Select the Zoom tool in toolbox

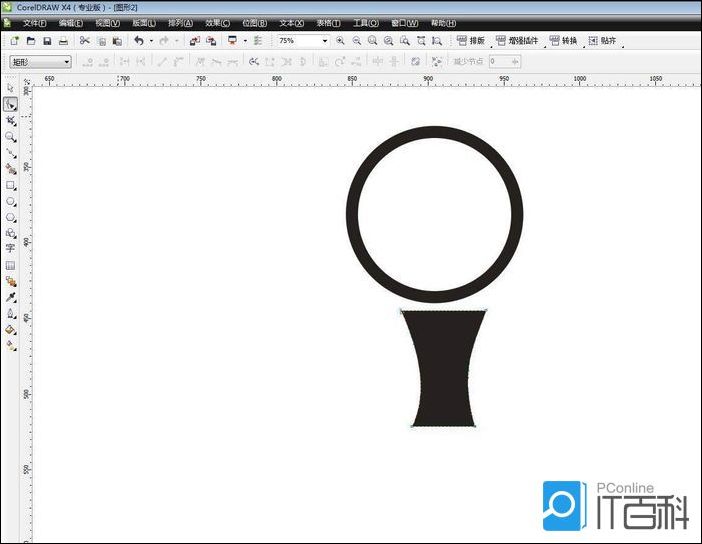[10, 137]
